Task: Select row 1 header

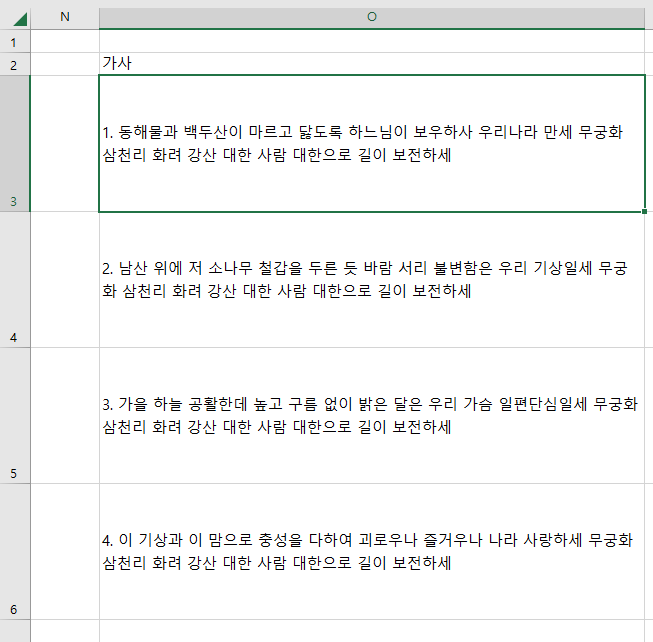Action: click(x=15, y=41)
